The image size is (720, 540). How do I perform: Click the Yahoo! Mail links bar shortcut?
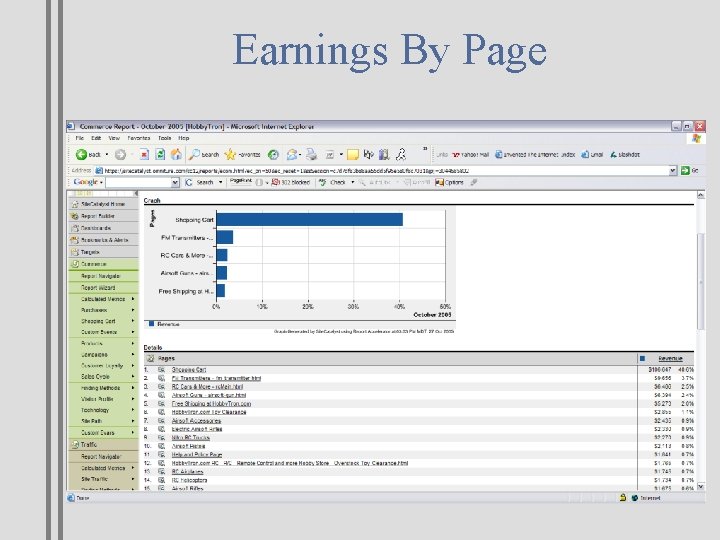tap(471, 155)
